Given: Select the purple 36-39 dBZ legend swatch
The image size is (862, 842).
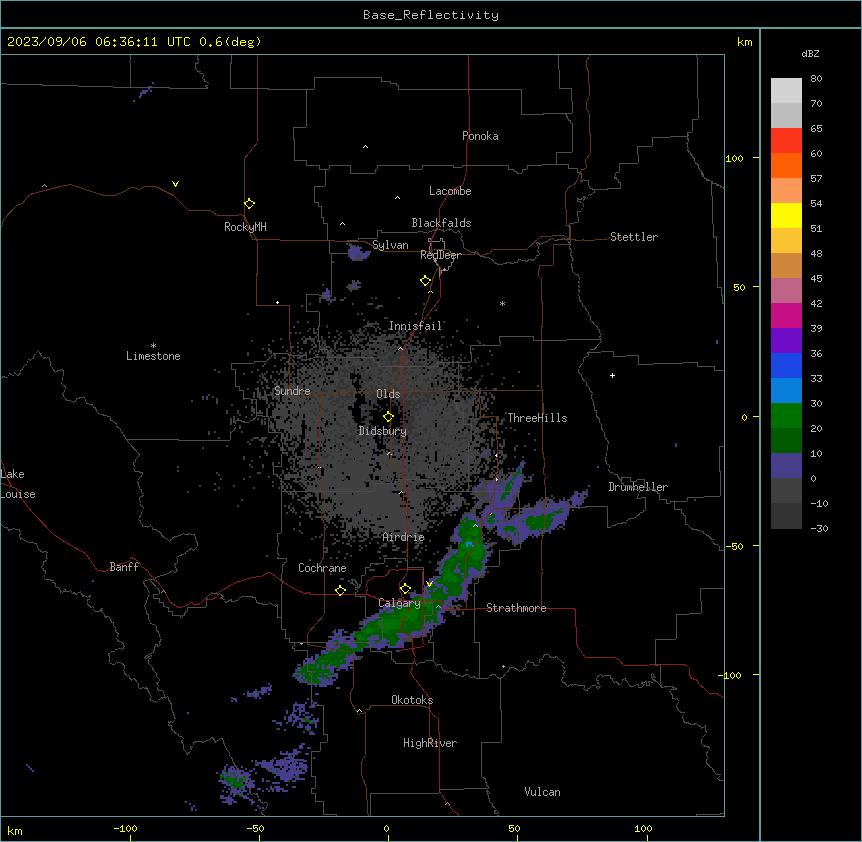Looking at the screenshot, I should 786,341.
